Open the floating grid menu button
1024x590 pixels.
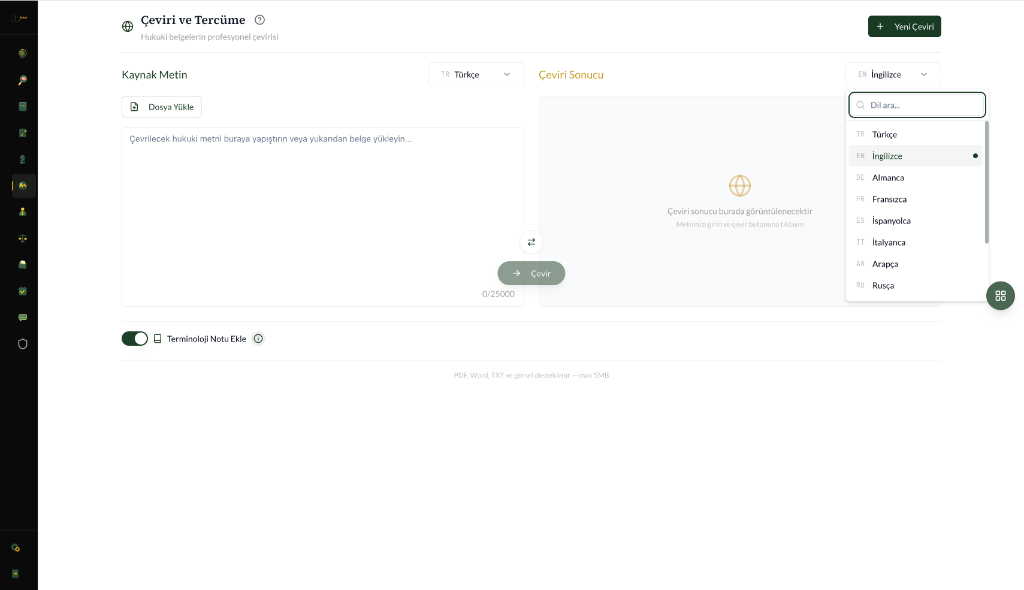[1000, 295]
